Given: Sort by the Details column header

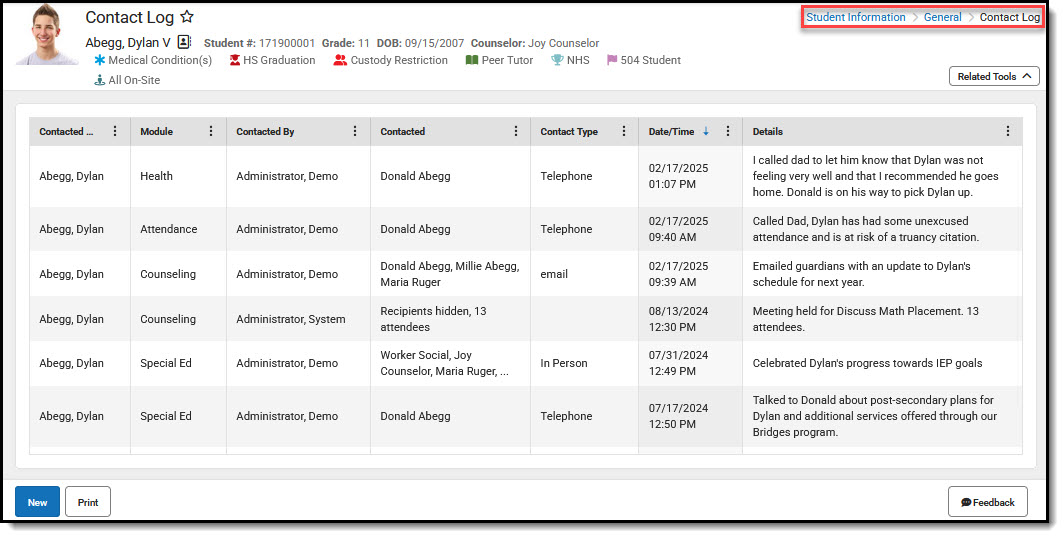Looking at the screenshot, I should click(x=767, y=132).
